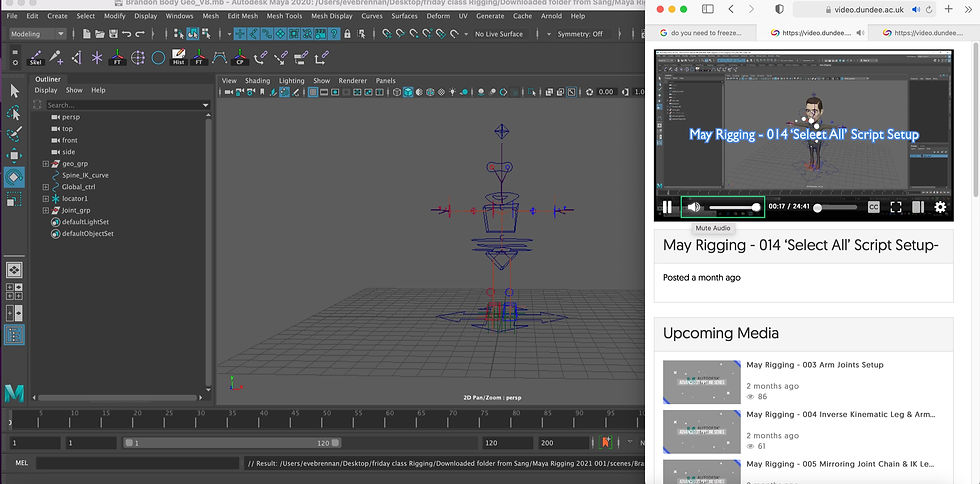The height and width of the screenshot is (484, 980).
Task: Click the Mirror Joint shelf icon
Action: tap(77, 58)
